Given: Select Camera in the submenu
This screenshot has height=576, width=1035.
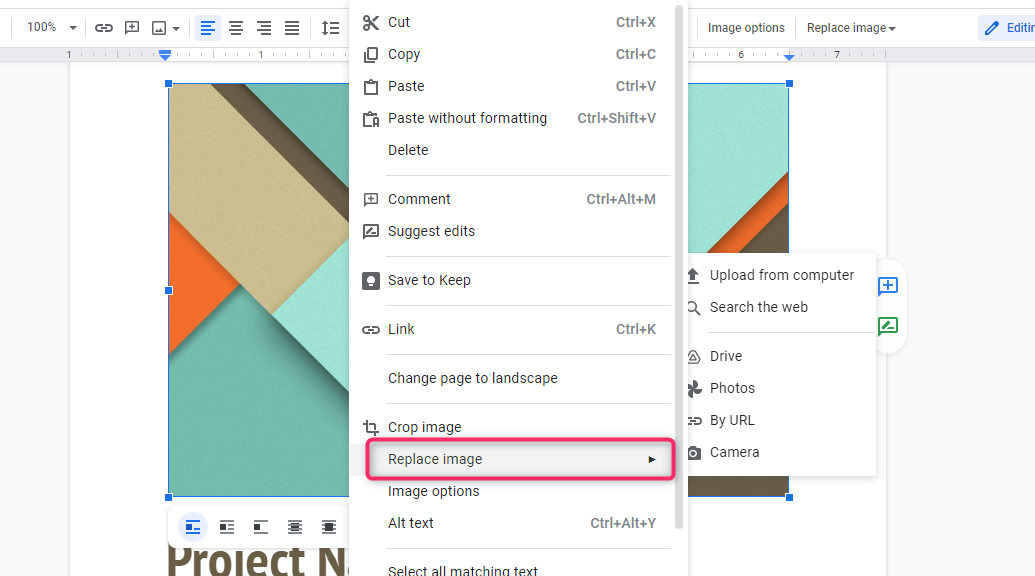Looking at the screenshot, I should click(x=782, y=453).
